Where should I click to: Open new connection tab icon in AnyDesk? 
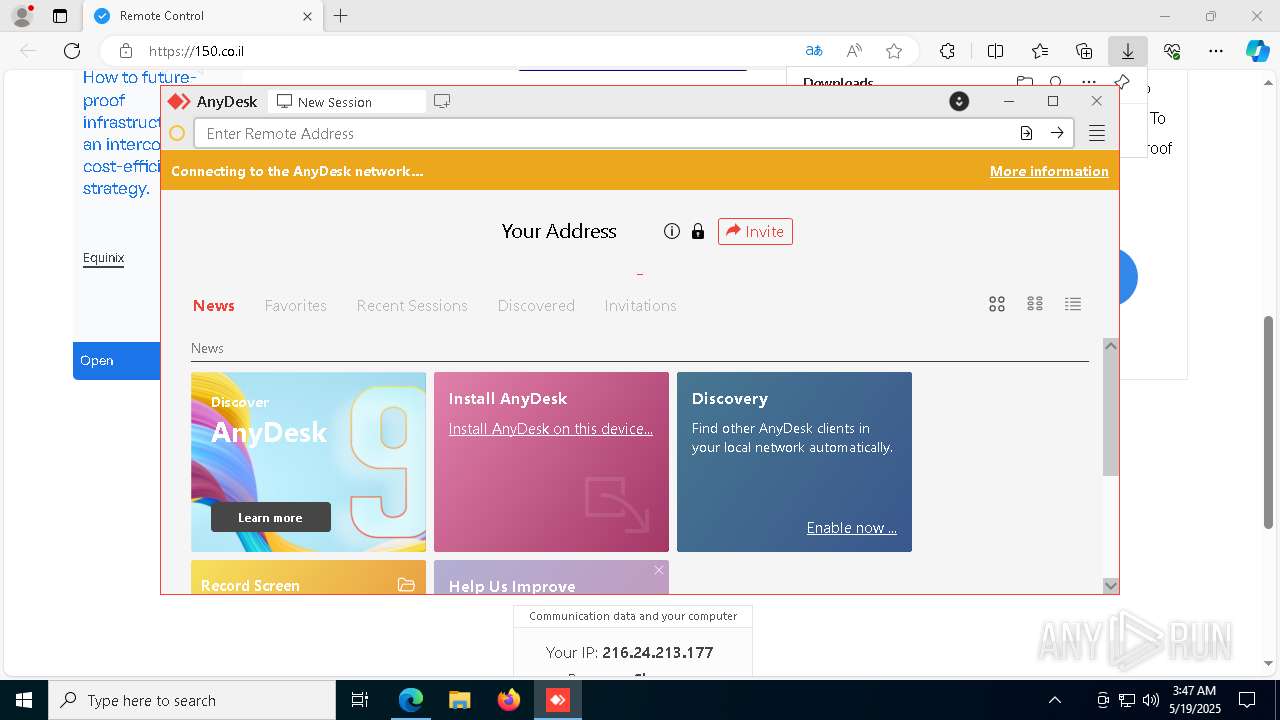click(442, 101)
